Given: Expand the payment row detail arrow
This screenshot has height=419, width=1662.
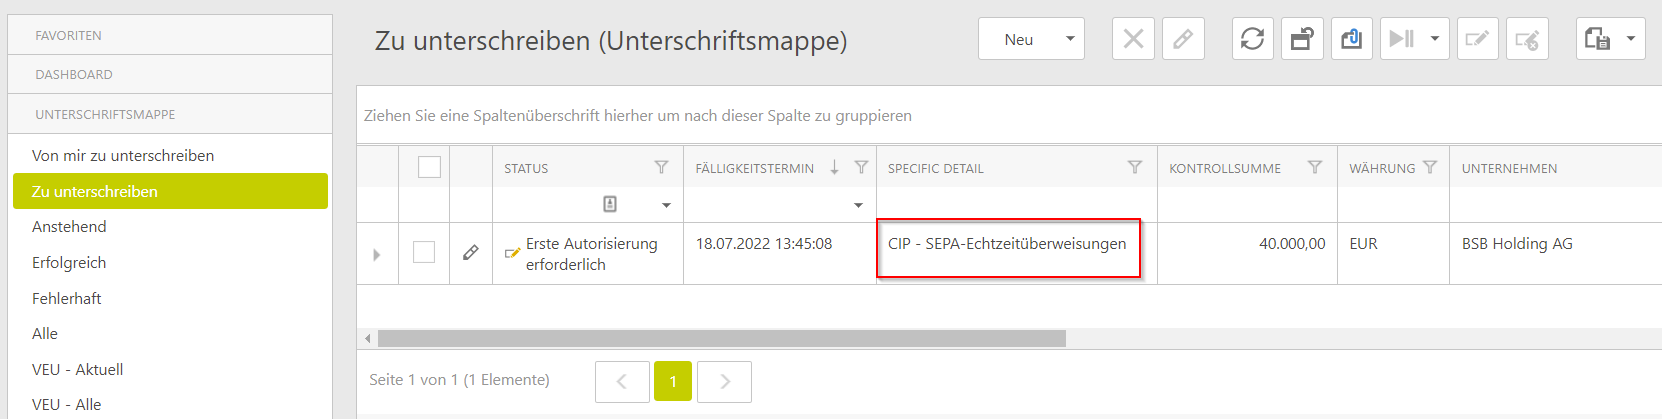Looking at the screenshot, I should tap(377, 254).
